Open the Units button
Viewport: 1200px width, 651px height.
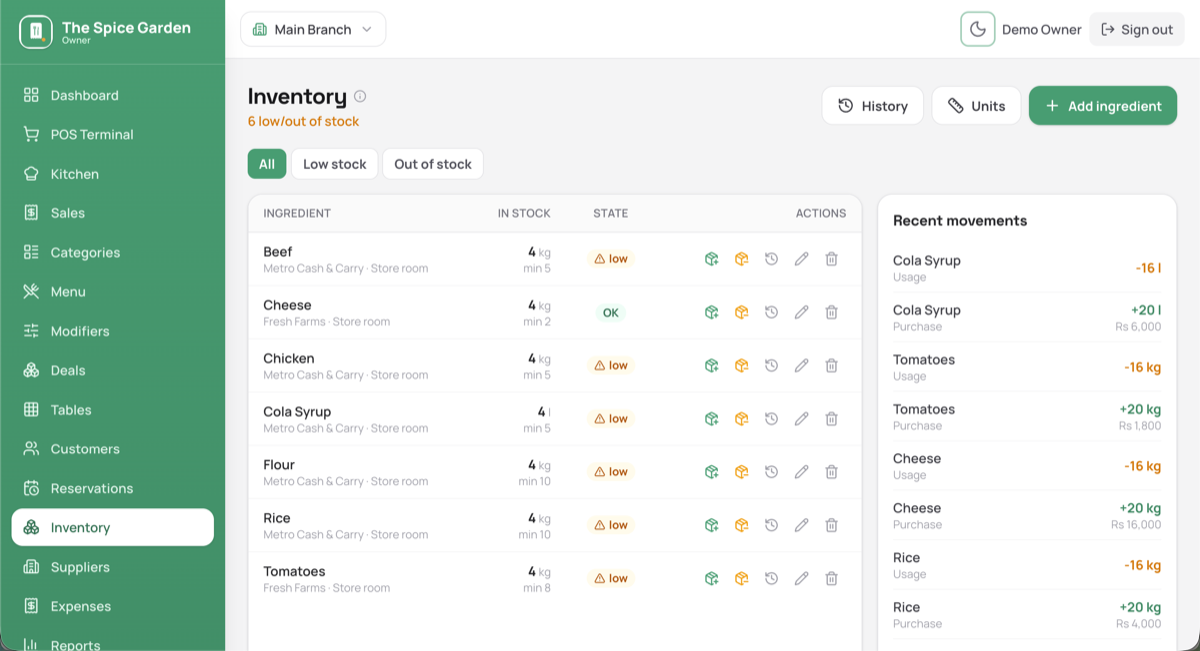976,106
